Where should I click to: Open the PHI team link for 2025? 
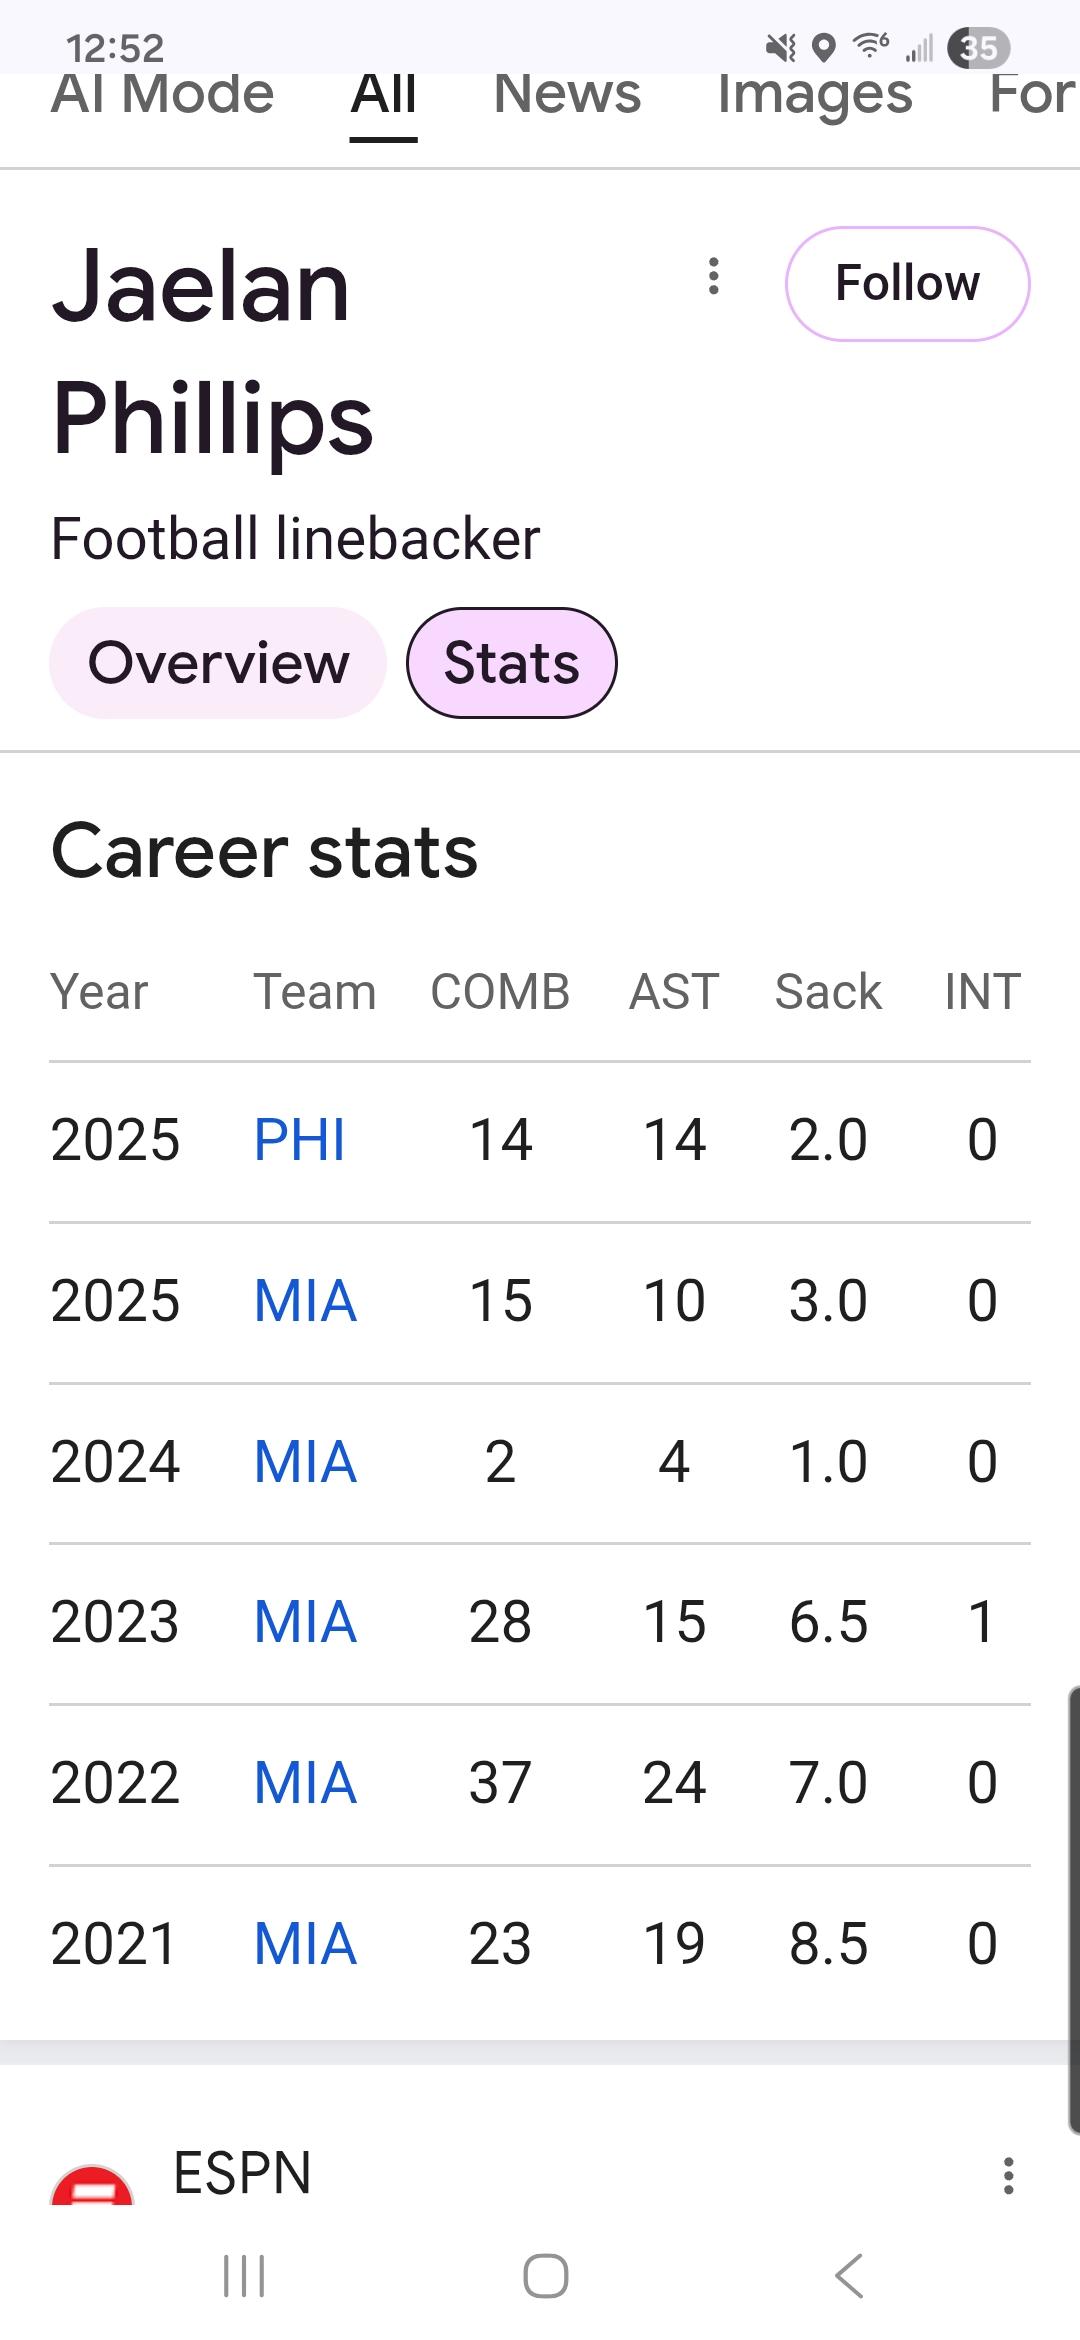pyautogui.click(x=299, y=1140)
